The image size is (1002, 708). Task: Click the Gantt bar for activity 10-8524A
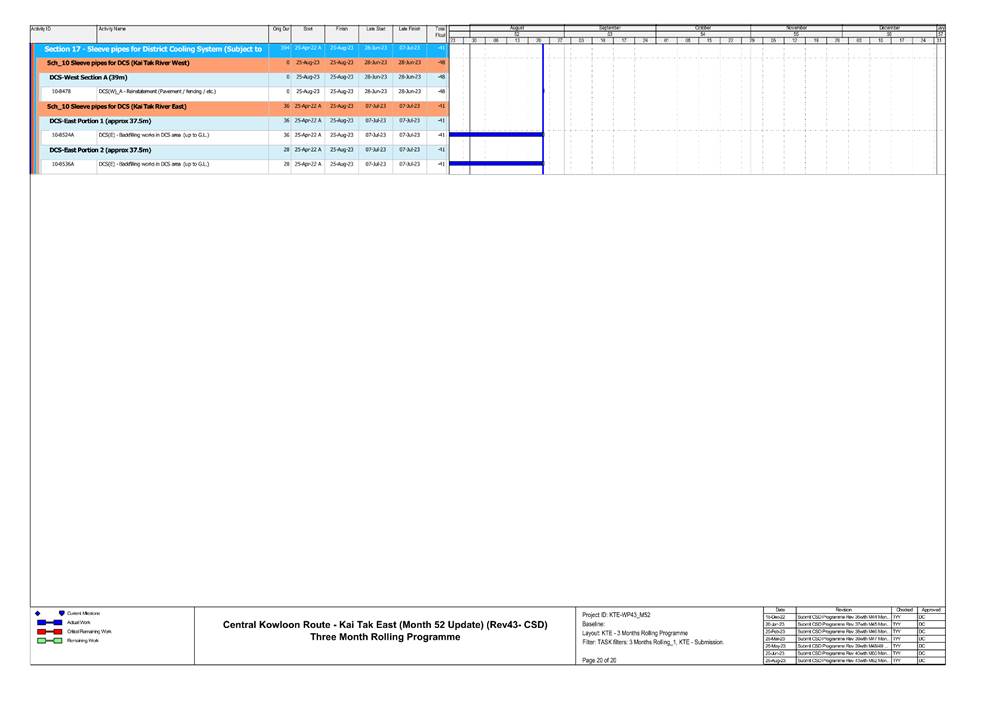496,134
